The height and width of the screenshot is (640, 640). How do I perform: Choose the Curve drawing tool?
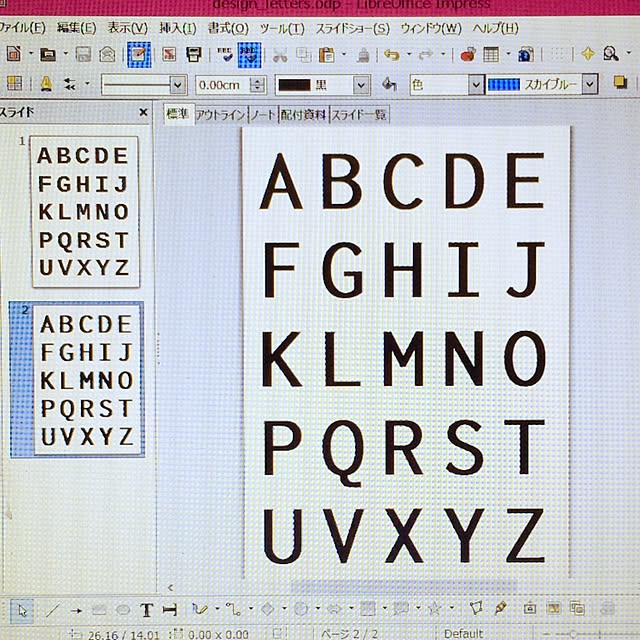tap(199, 609)
